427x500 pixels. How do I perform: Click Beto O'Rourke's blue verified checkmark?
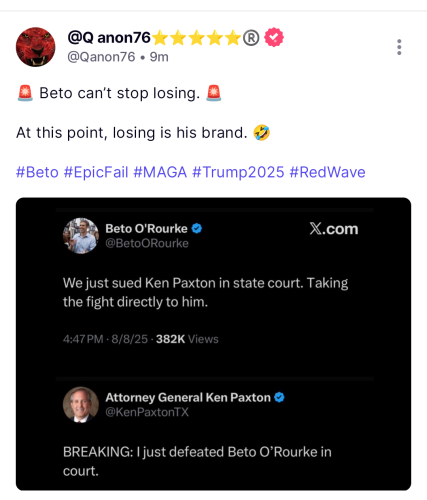tap(197, 229)
